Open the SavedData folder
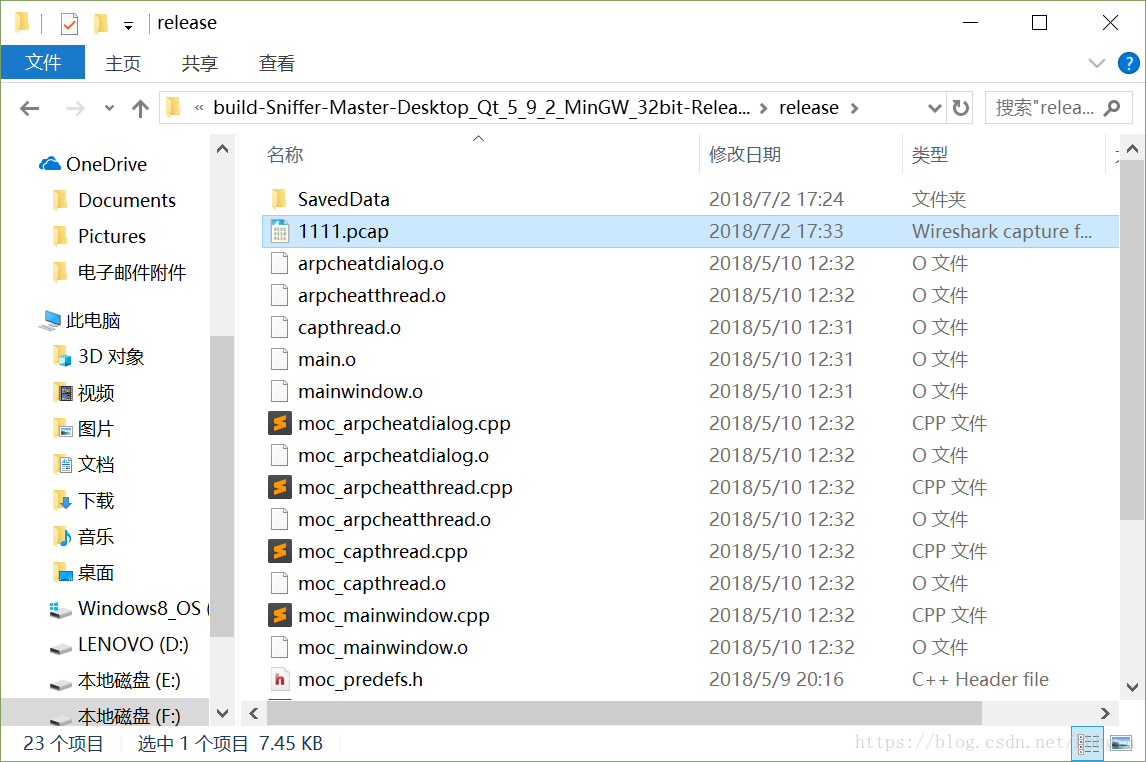The image size is (1146, 762). [343, 199]
